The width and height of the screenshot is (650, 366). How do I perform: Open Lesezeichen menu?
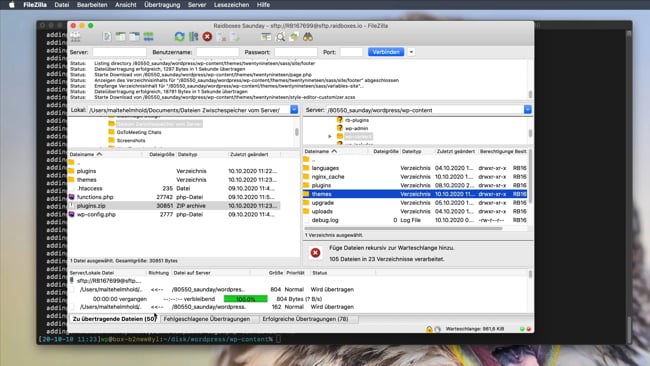[231, 5]
